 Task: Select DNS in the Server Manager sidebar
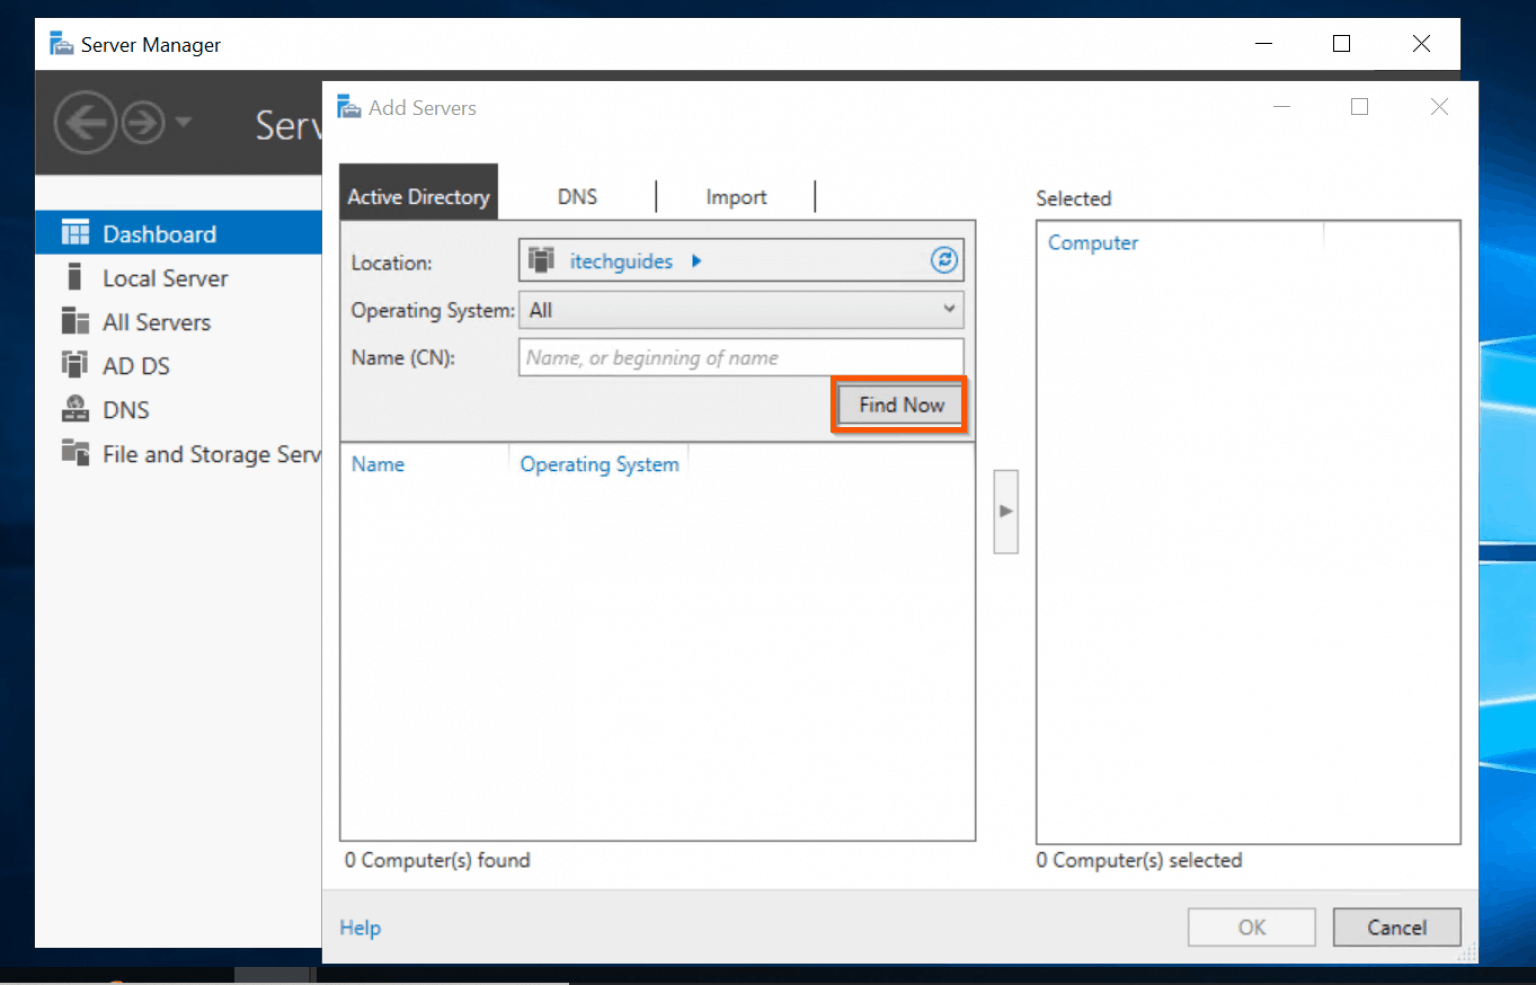(x=126, y=409)
